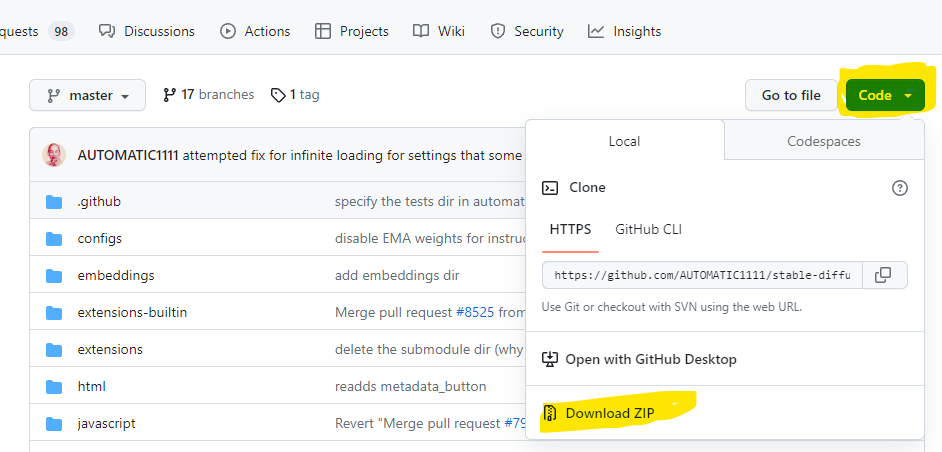This screenshot has width=942, height=452.
Task: Open commit 'delete the submodule dir'
Action: click(x=430, y=349)
